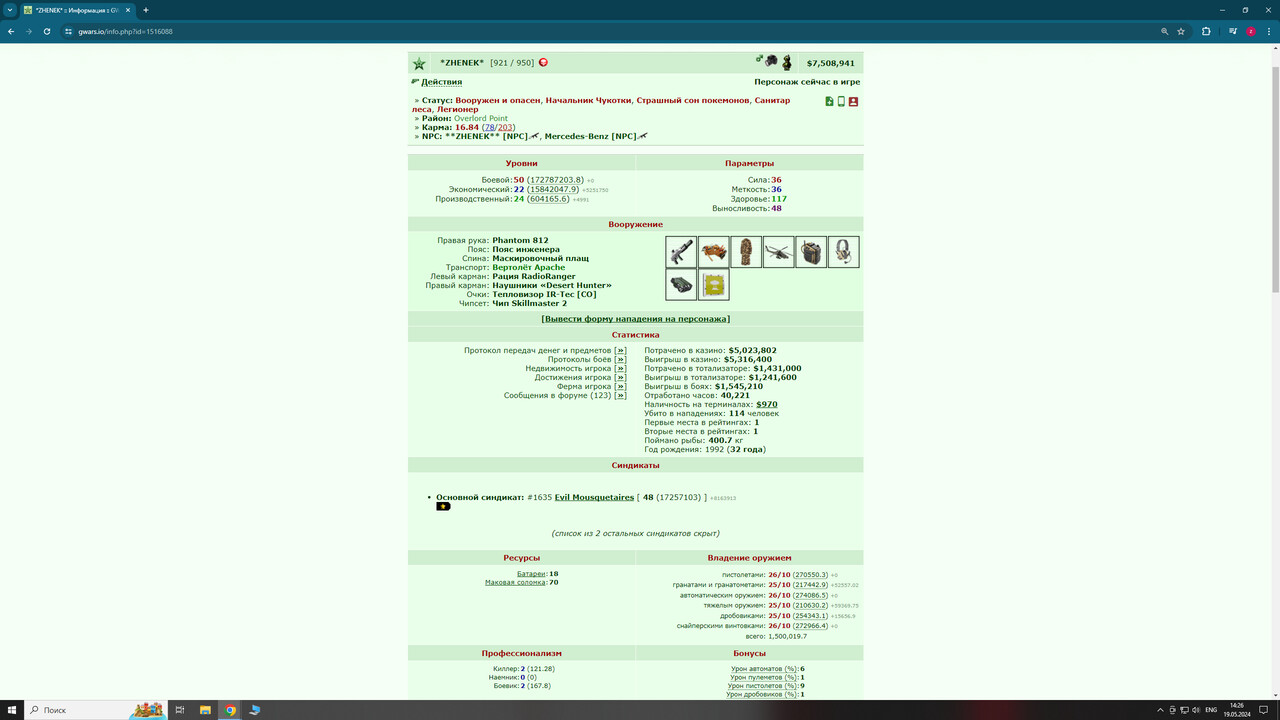Screen dimensions: 1280x720
Task: Open the Evil Mousquetaires syndicate link
Action: coord(594,497)
